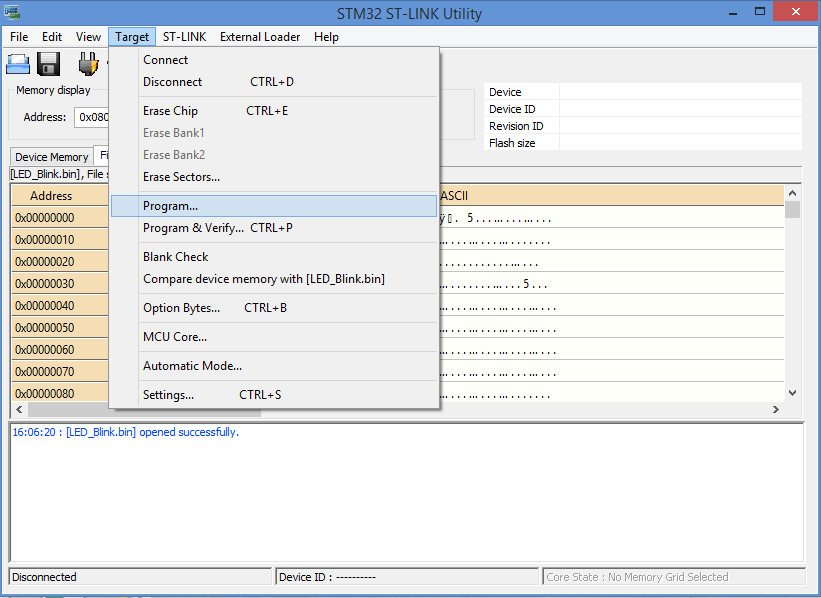Open Automatic Mode... menu entry
This screenshot has height=598, width=821.
point(274,366)
